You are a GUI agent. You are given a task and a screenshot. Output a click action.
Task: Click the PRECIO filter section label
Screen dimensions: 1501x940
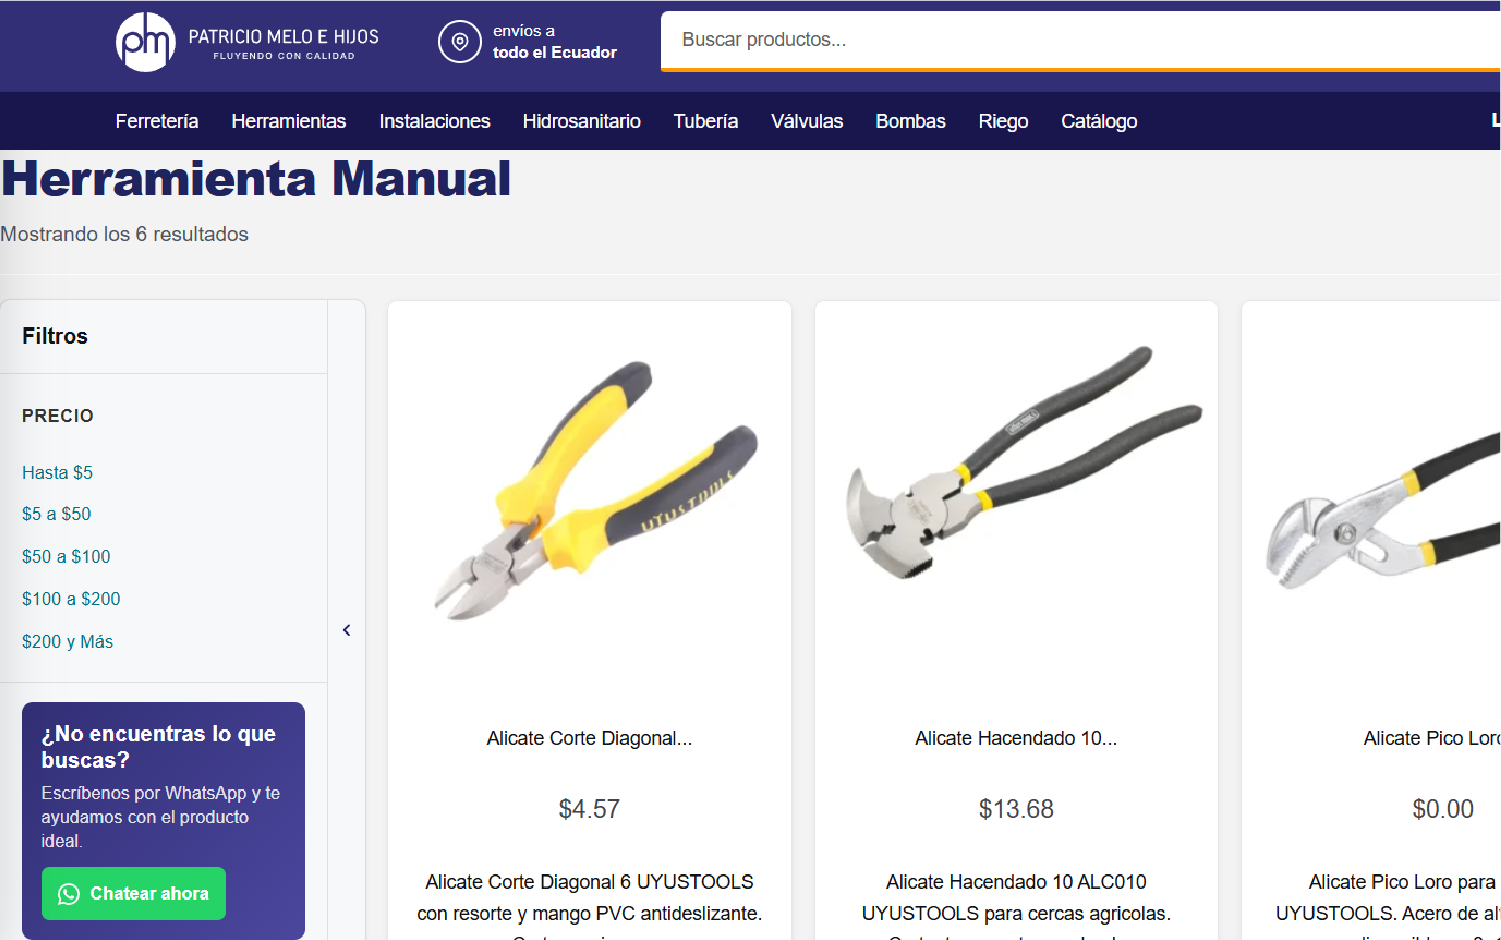[58, 416]
